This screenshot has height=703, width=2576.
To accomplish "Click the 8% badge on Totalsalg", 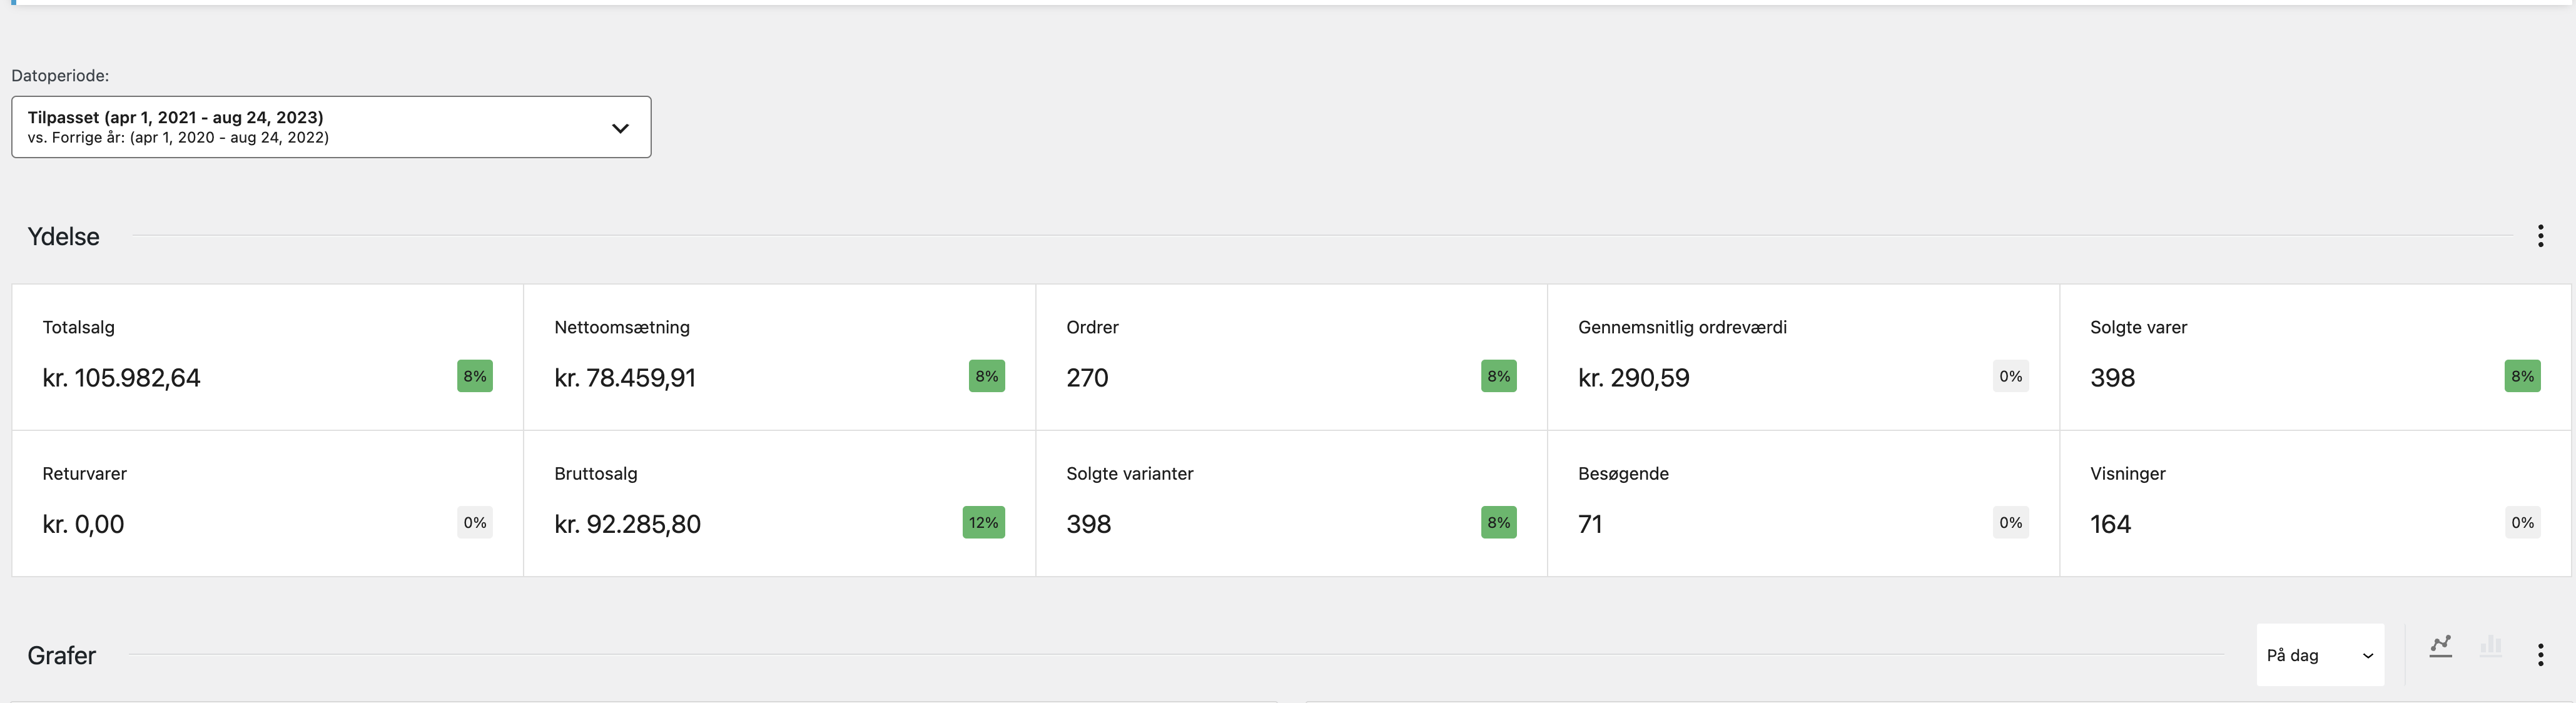I will (x=475, y=376).
